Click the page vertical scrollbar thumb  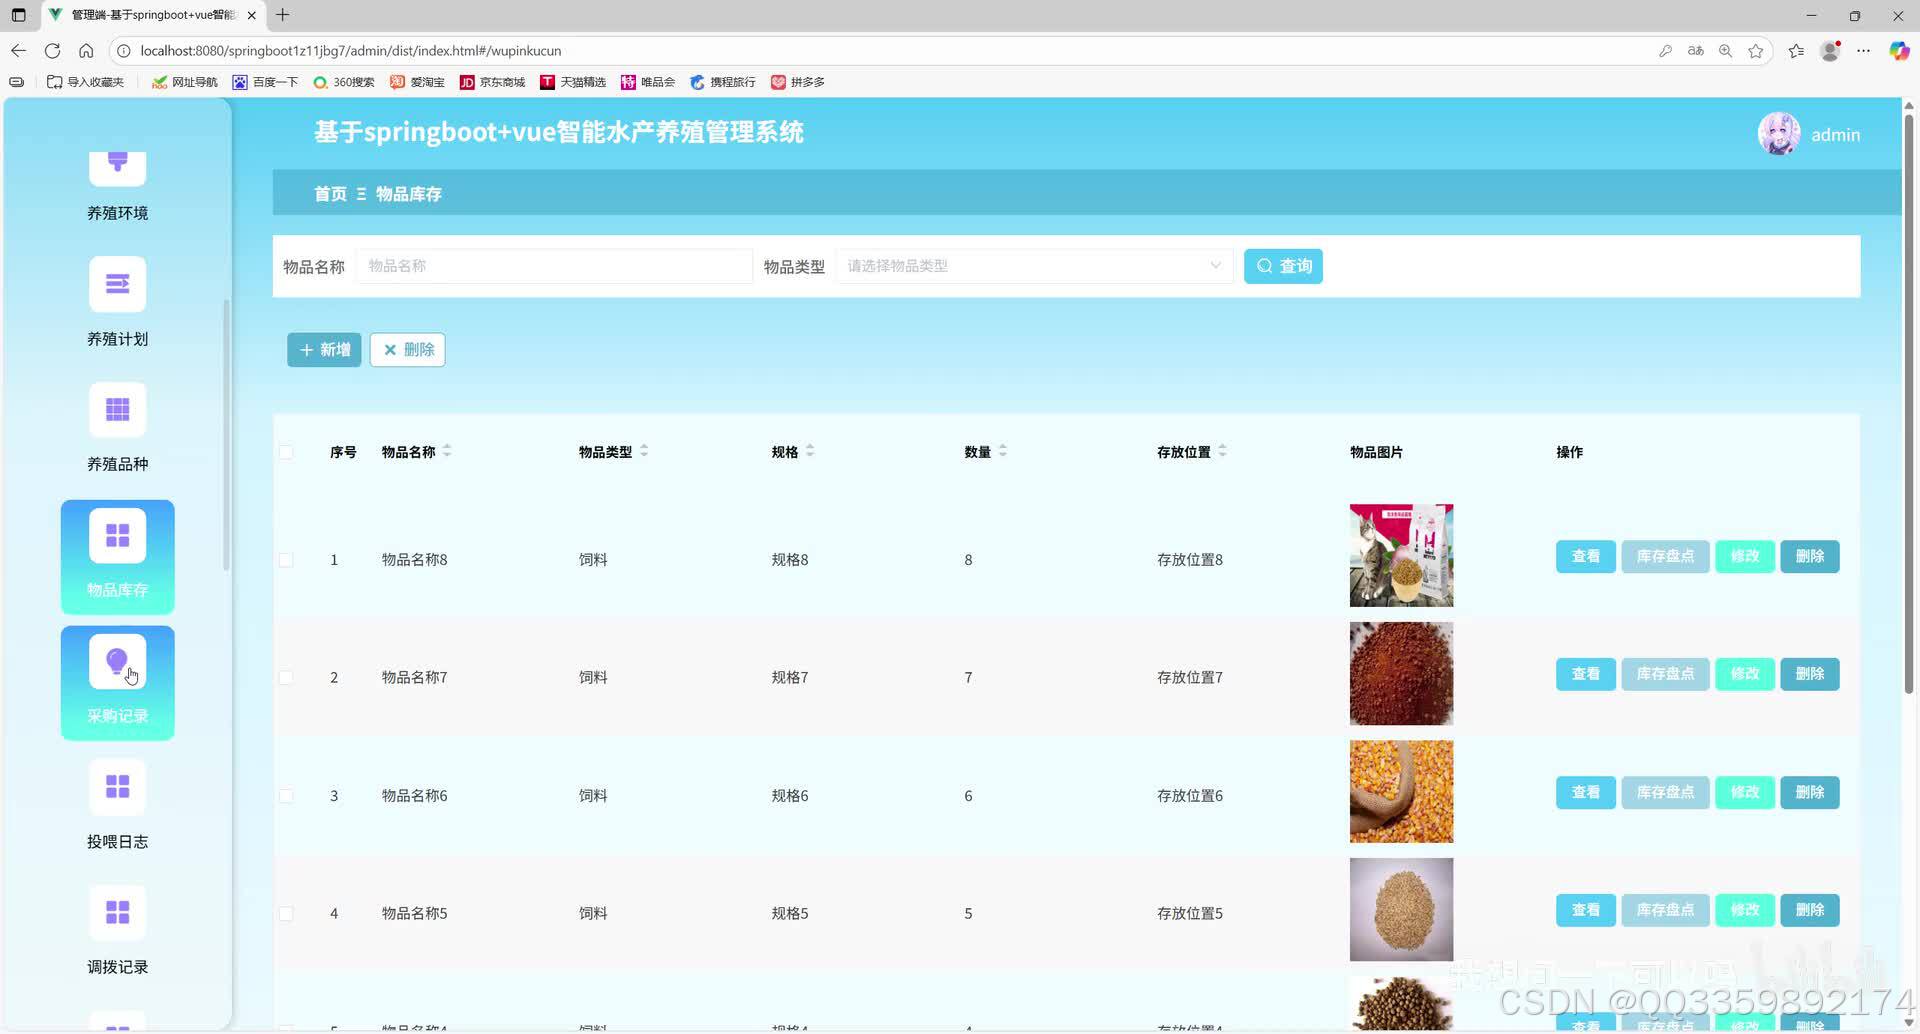[x=1908, y=405]
